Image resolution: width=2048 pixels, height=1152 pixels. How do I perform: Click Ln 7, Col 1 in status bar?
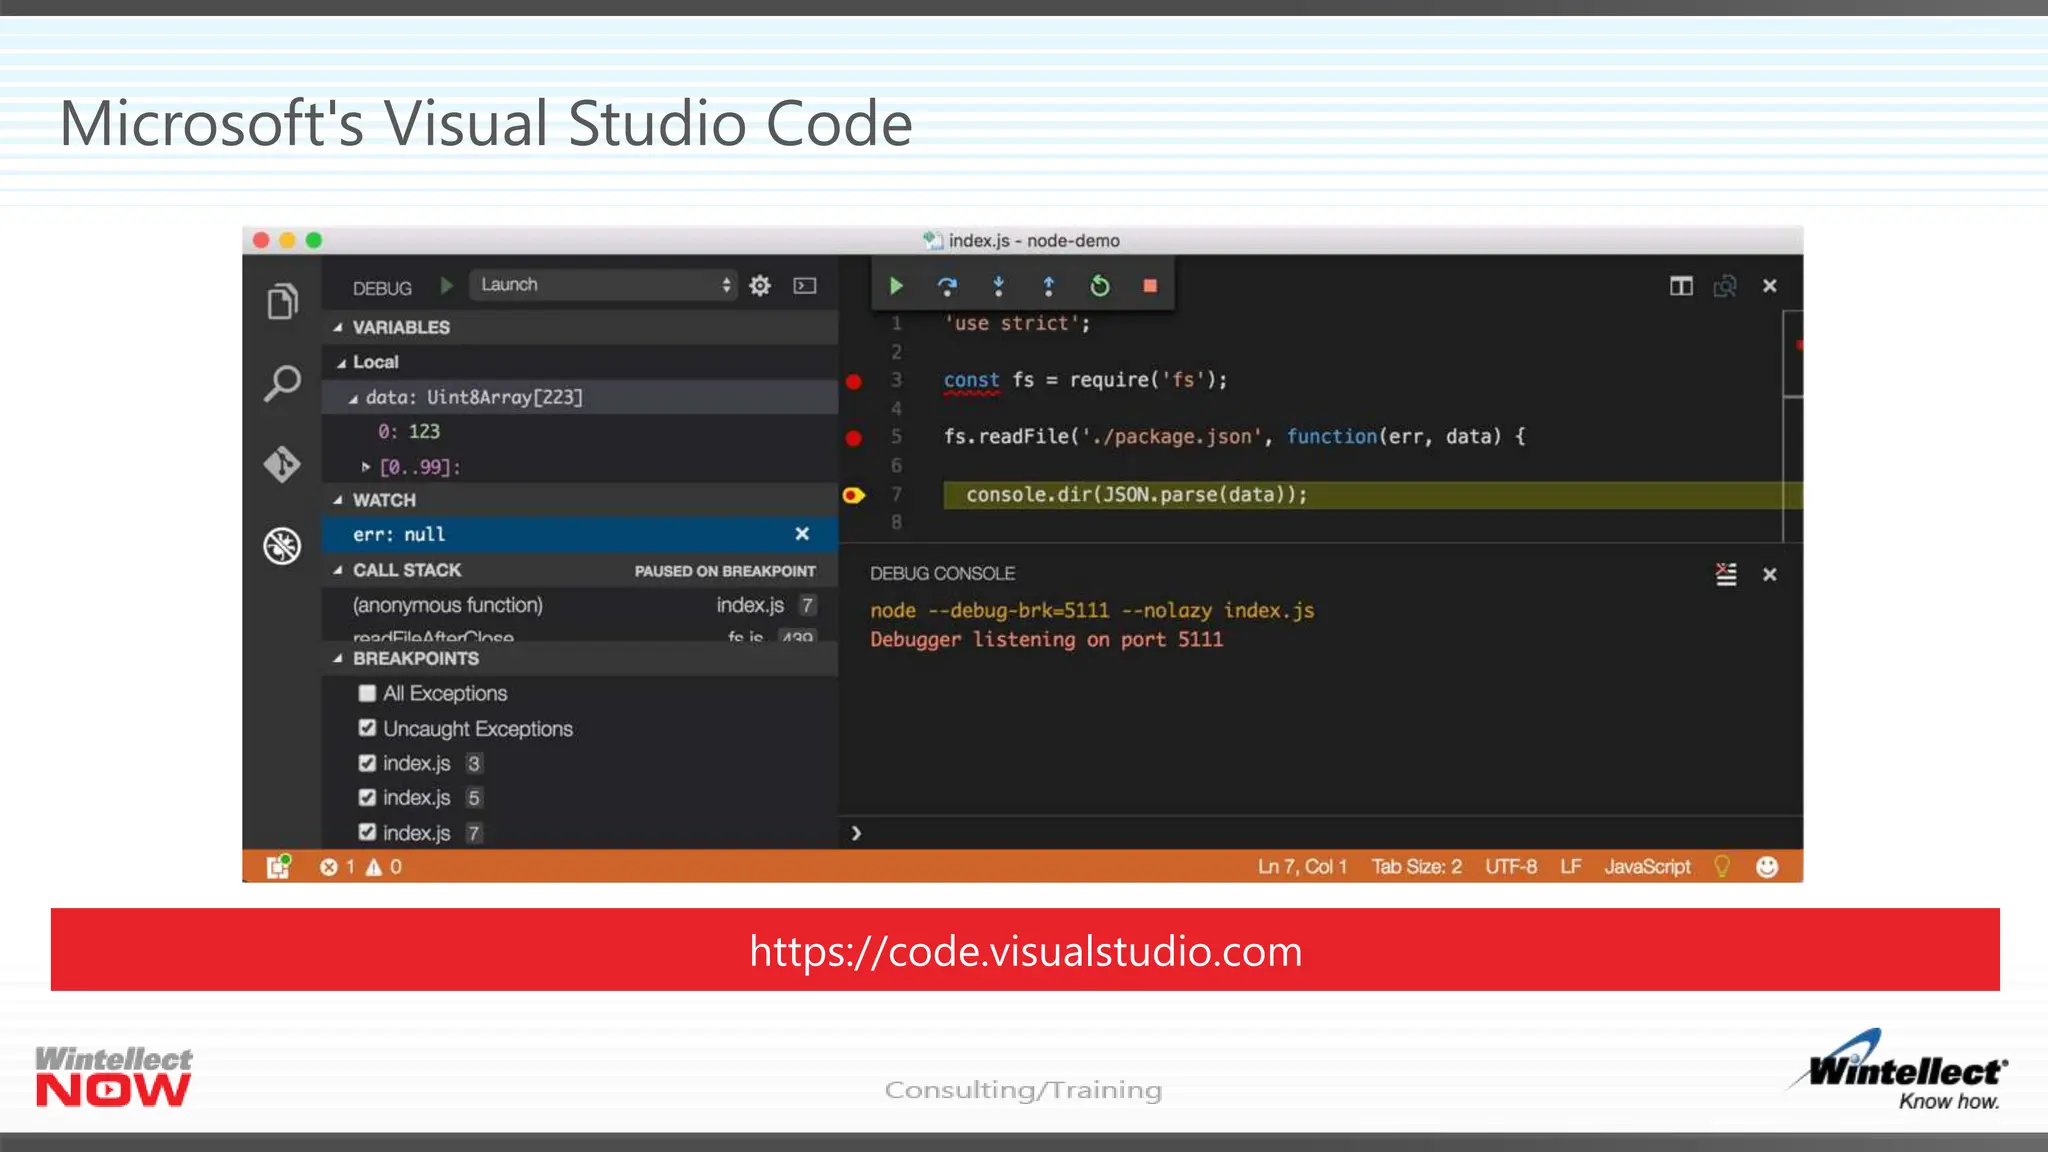pyautogui.click(x=1302, y=867)
